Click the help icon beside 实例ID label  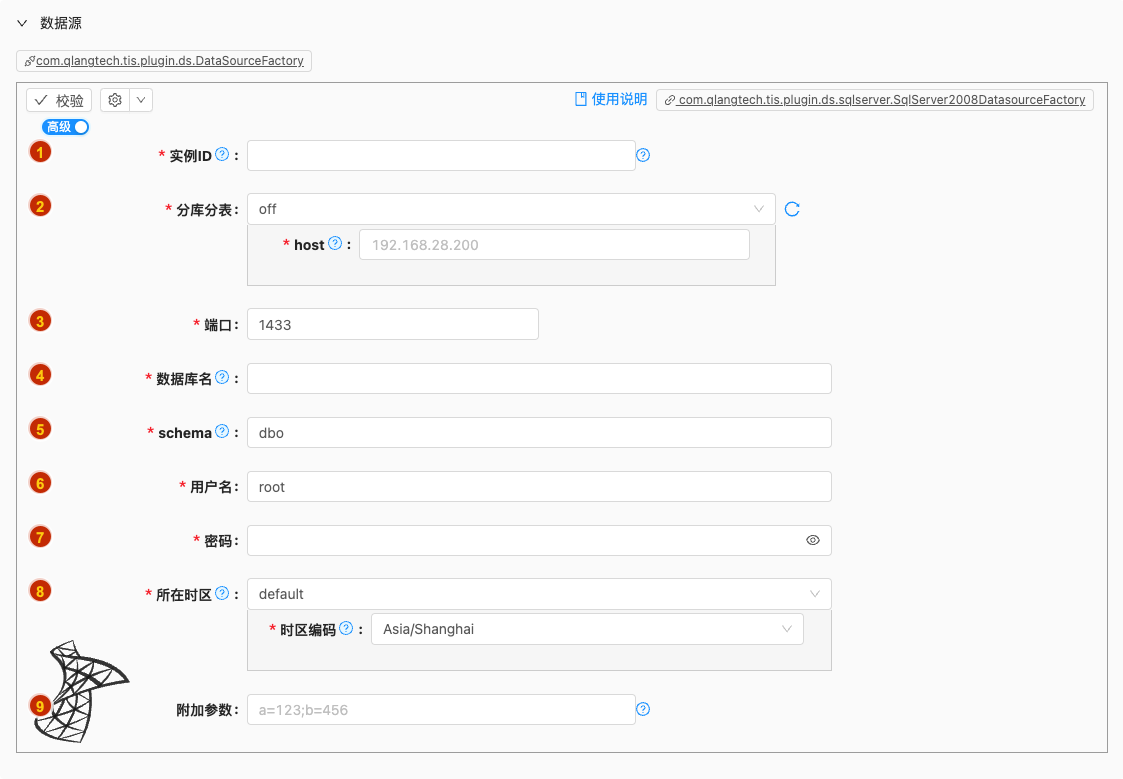(222, 155)
